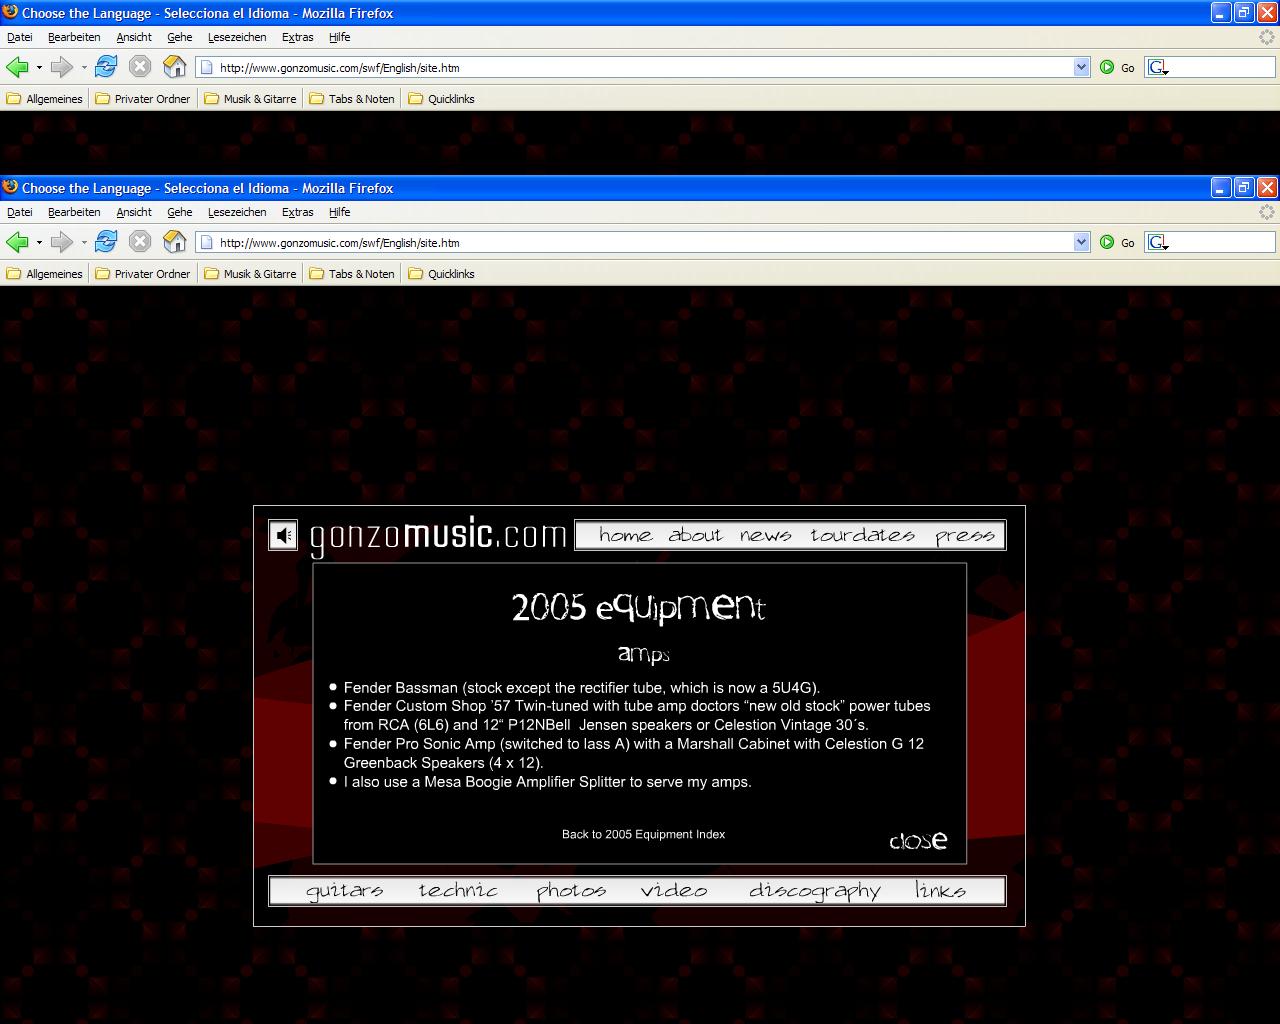Open Google search engine picker in front window

[x=1158, y=242]
